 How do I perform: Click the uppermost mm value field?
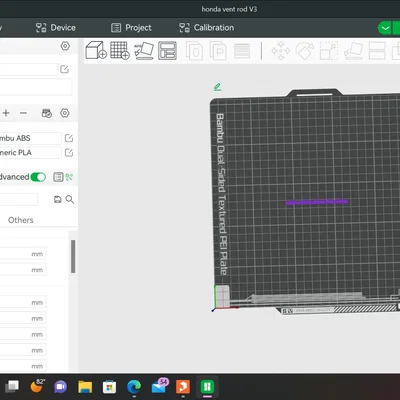click(23, 254)
